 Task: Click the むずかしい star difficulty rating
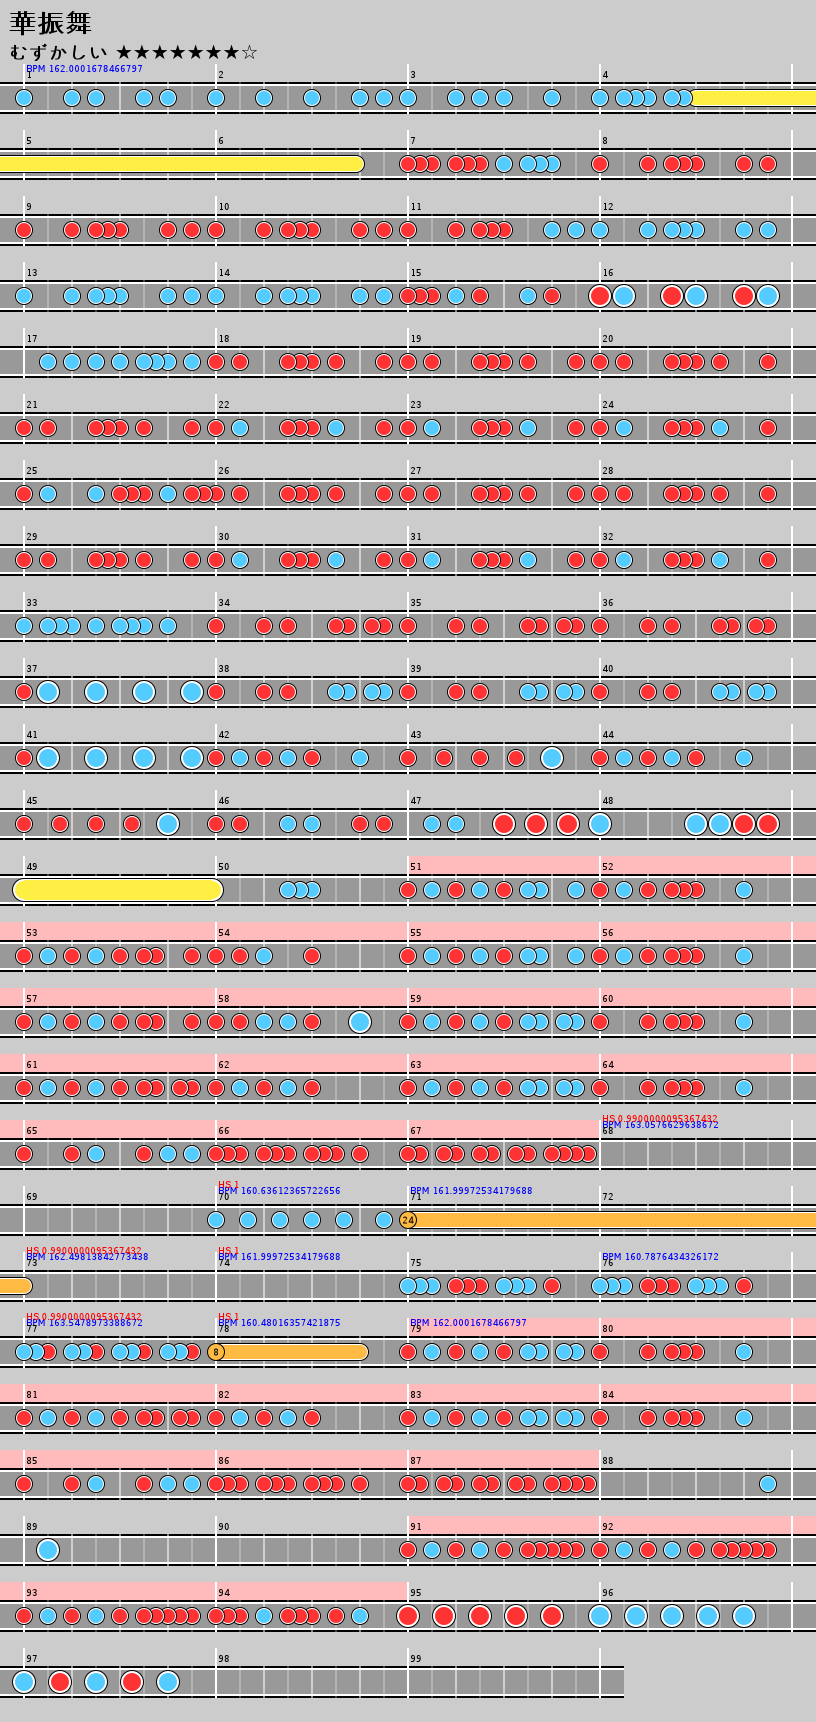coord(133,52)
